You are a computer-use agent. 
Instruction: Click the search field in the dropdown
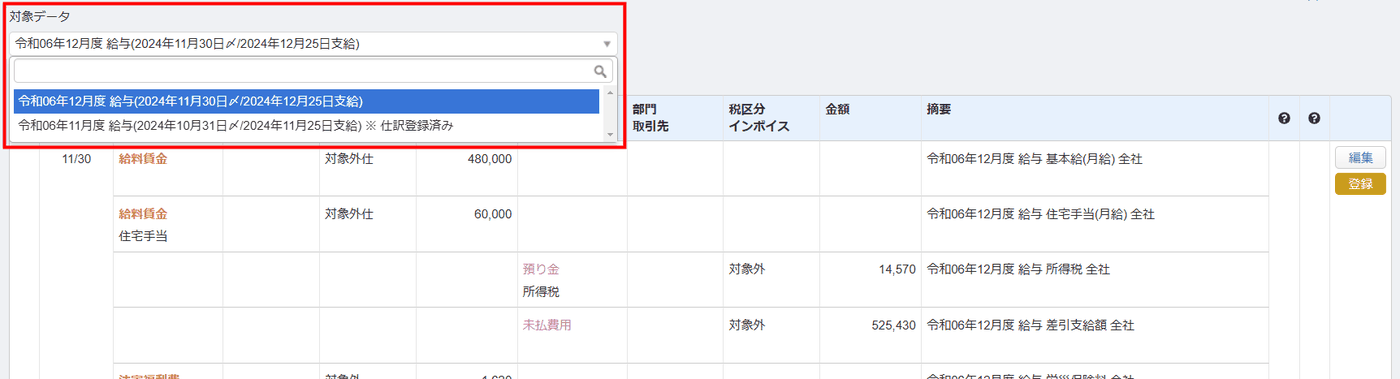coord(313,71)
